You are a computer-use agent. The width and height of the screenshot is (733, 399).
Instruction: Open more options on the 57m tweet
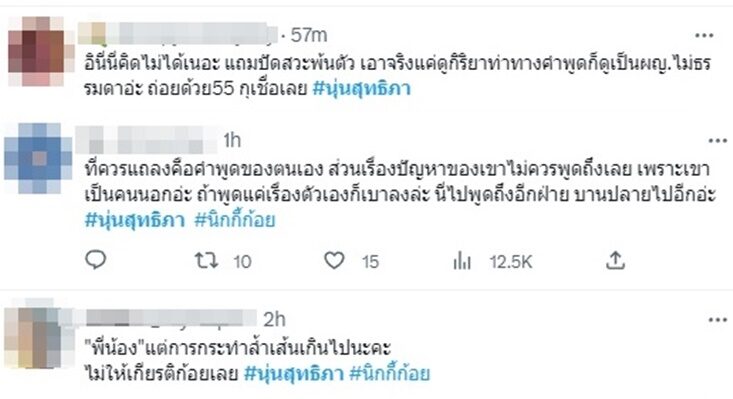[x=704, y=36]
